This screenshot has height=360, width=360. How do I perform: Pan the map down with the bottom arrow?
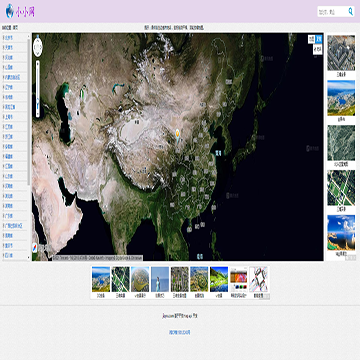[38, 54]
